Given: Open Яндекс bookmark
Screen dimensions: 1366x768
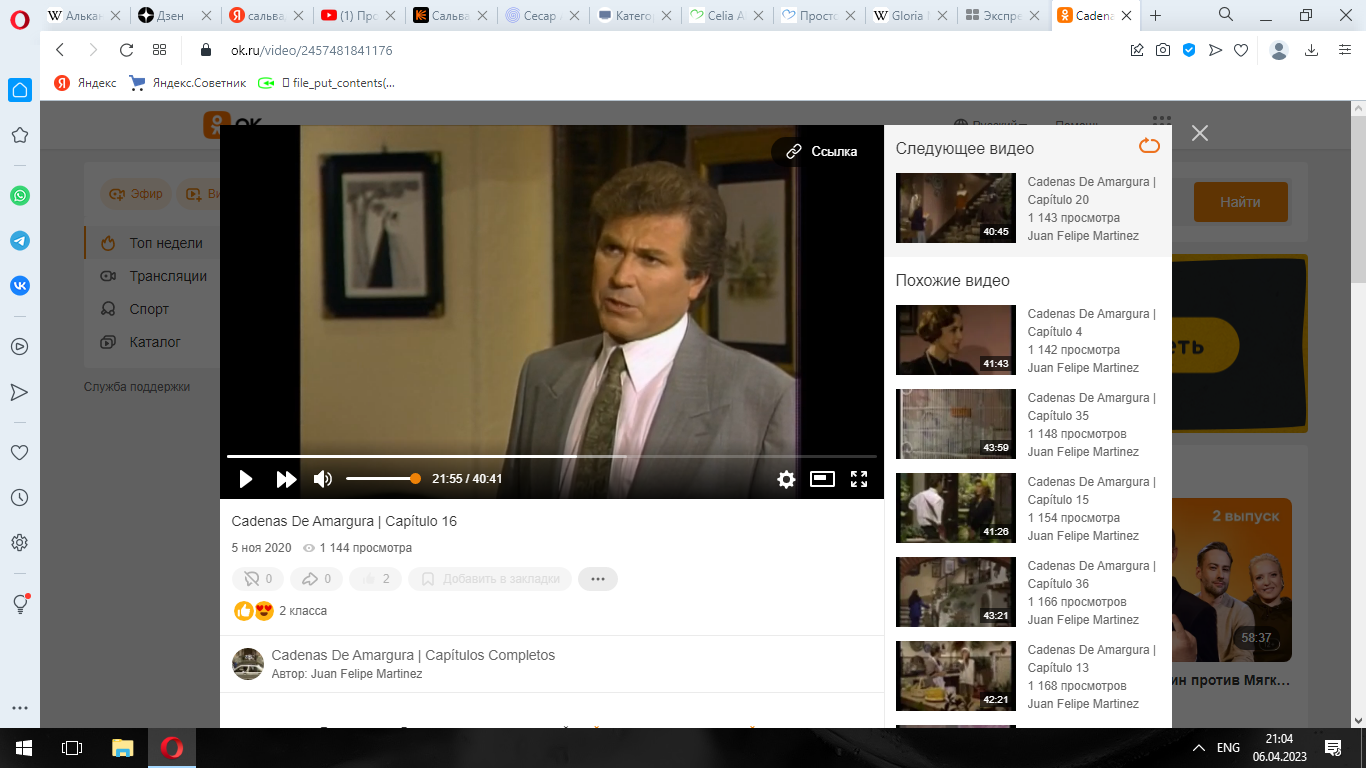Looking at the screenshot, I should [x=86, y=83].
